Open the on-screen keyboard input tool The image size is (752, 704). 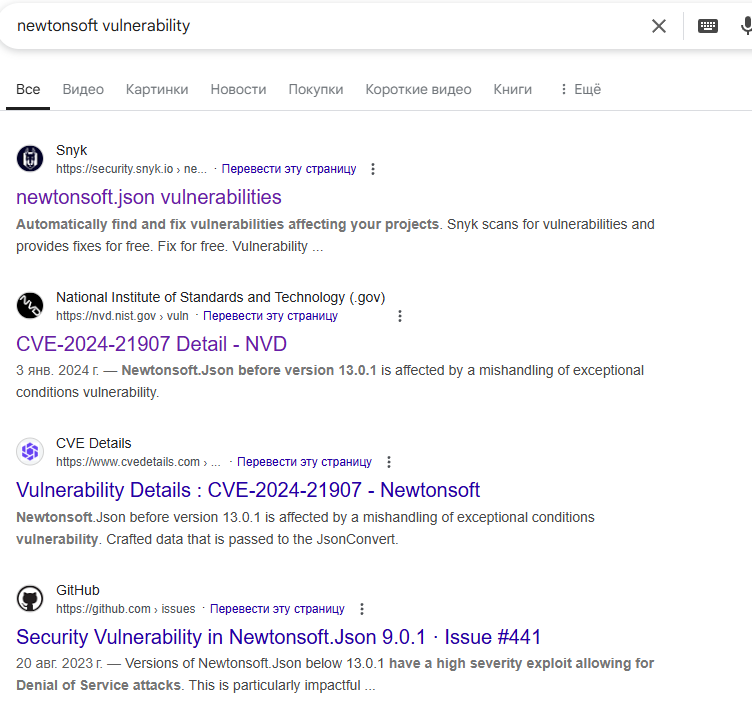(x=708, y=26)
